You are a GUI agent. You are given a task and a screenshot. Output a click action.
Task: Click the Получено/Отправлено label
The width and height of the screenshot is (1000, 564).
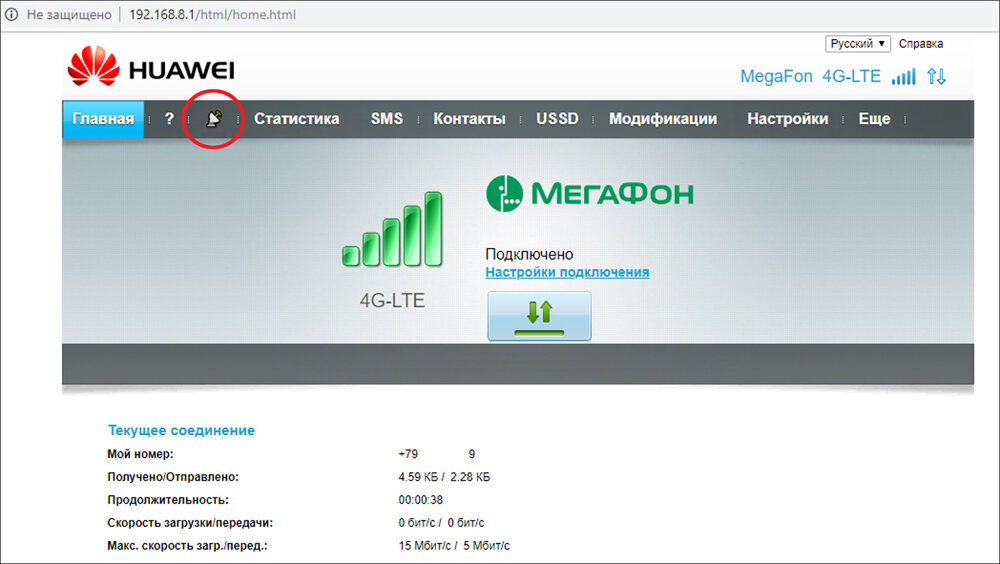point(173,477)
